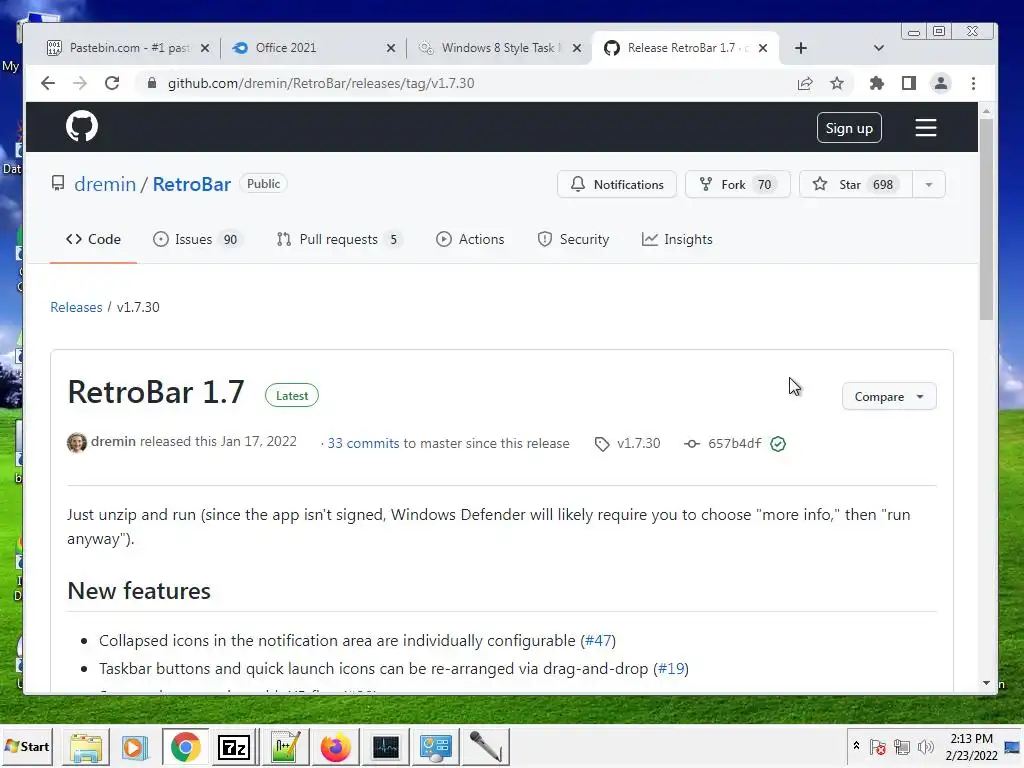Click the padlock site info icon
1024x768 pixels.
click(x=152, y=83)
